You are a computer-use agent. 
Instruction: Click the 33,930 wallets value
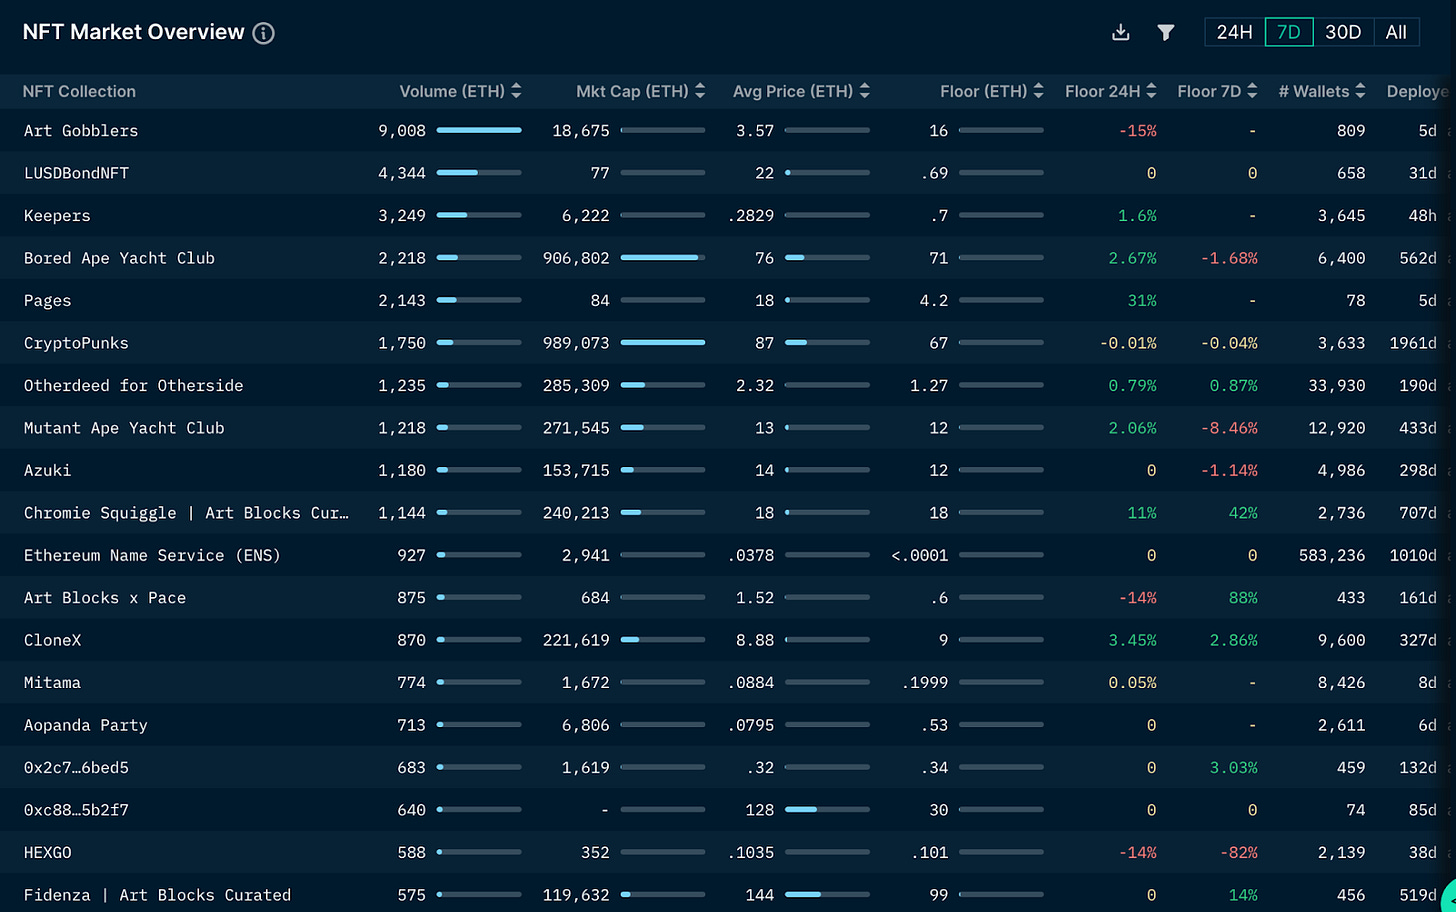pyautogui.click(x=1337, y=386)
